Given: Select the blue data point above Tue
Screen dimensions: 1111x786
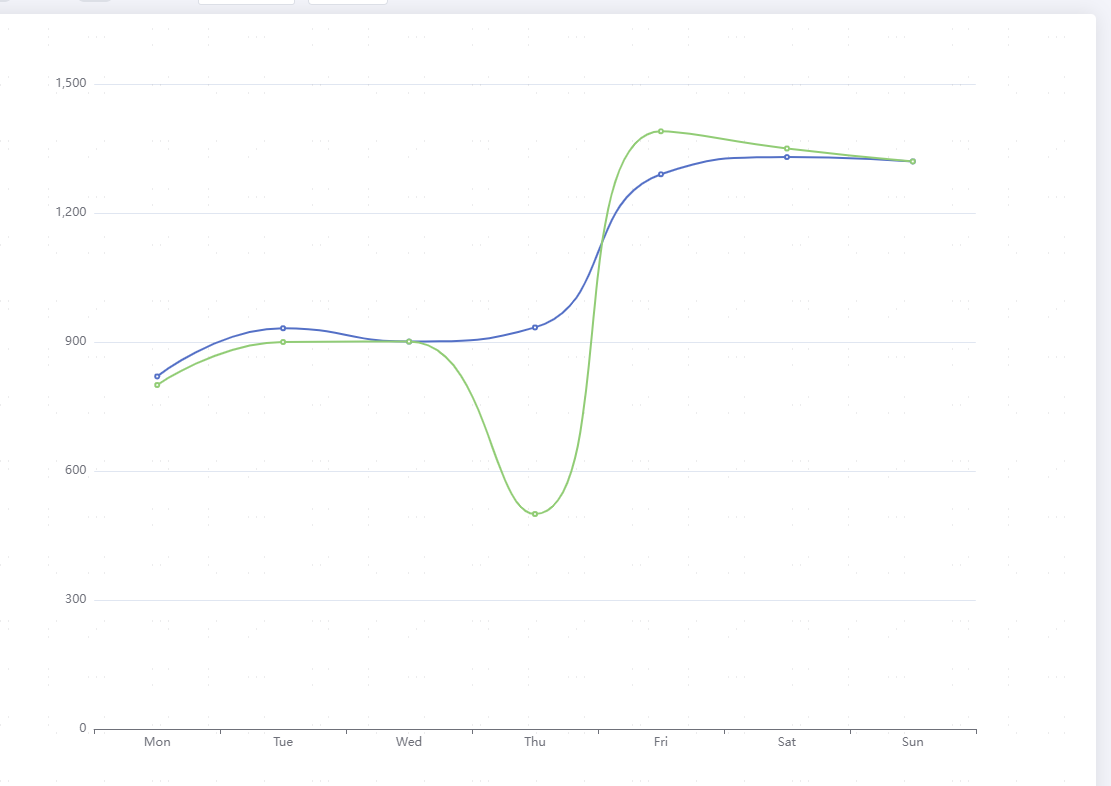Looking at the screenshot, I should click(x=283, y=328).
